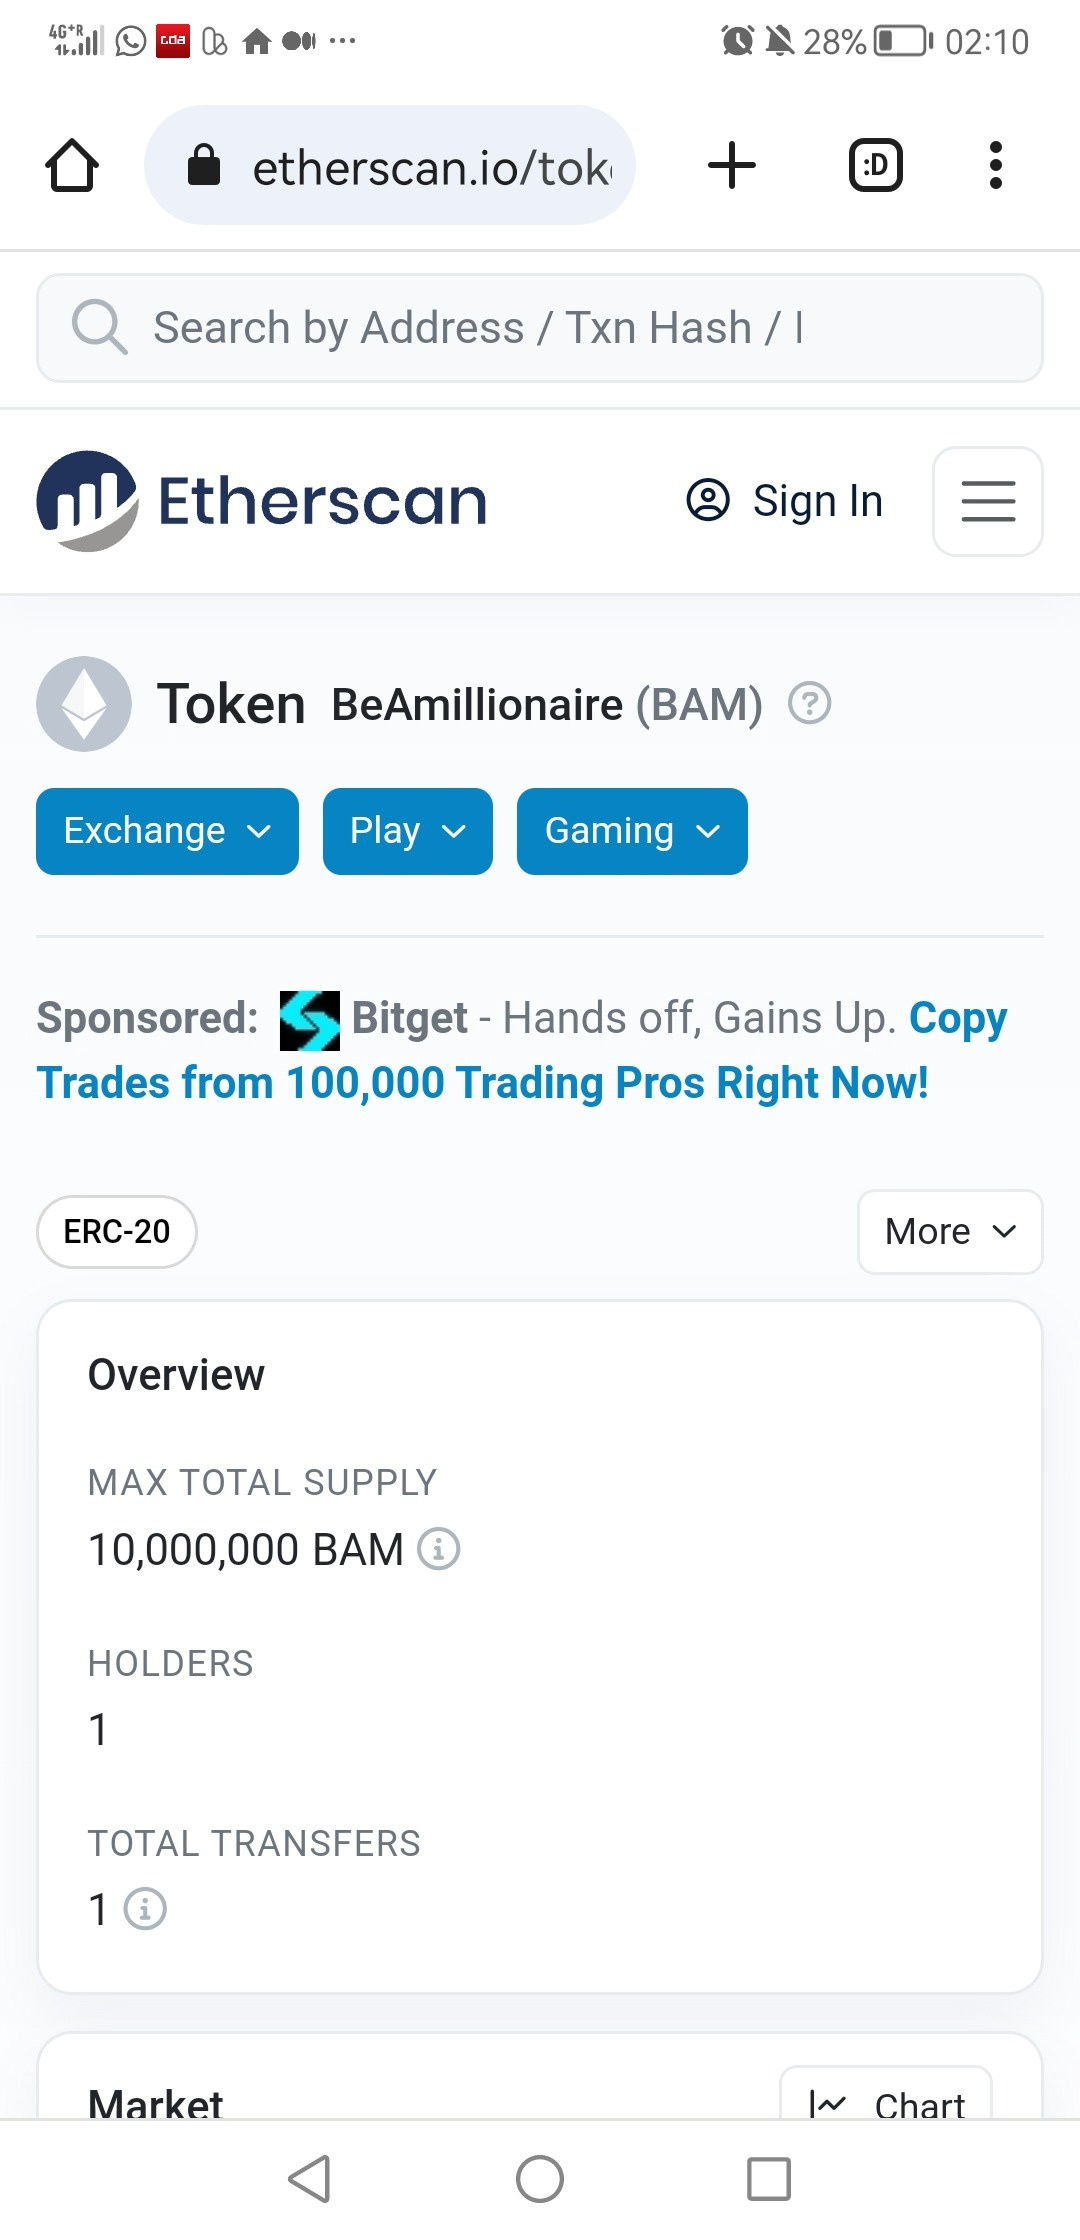Open the tab switcher icon
The height and width of the screenshot is (2240, 1080).
pyautogui.click(x=875, y=165)
